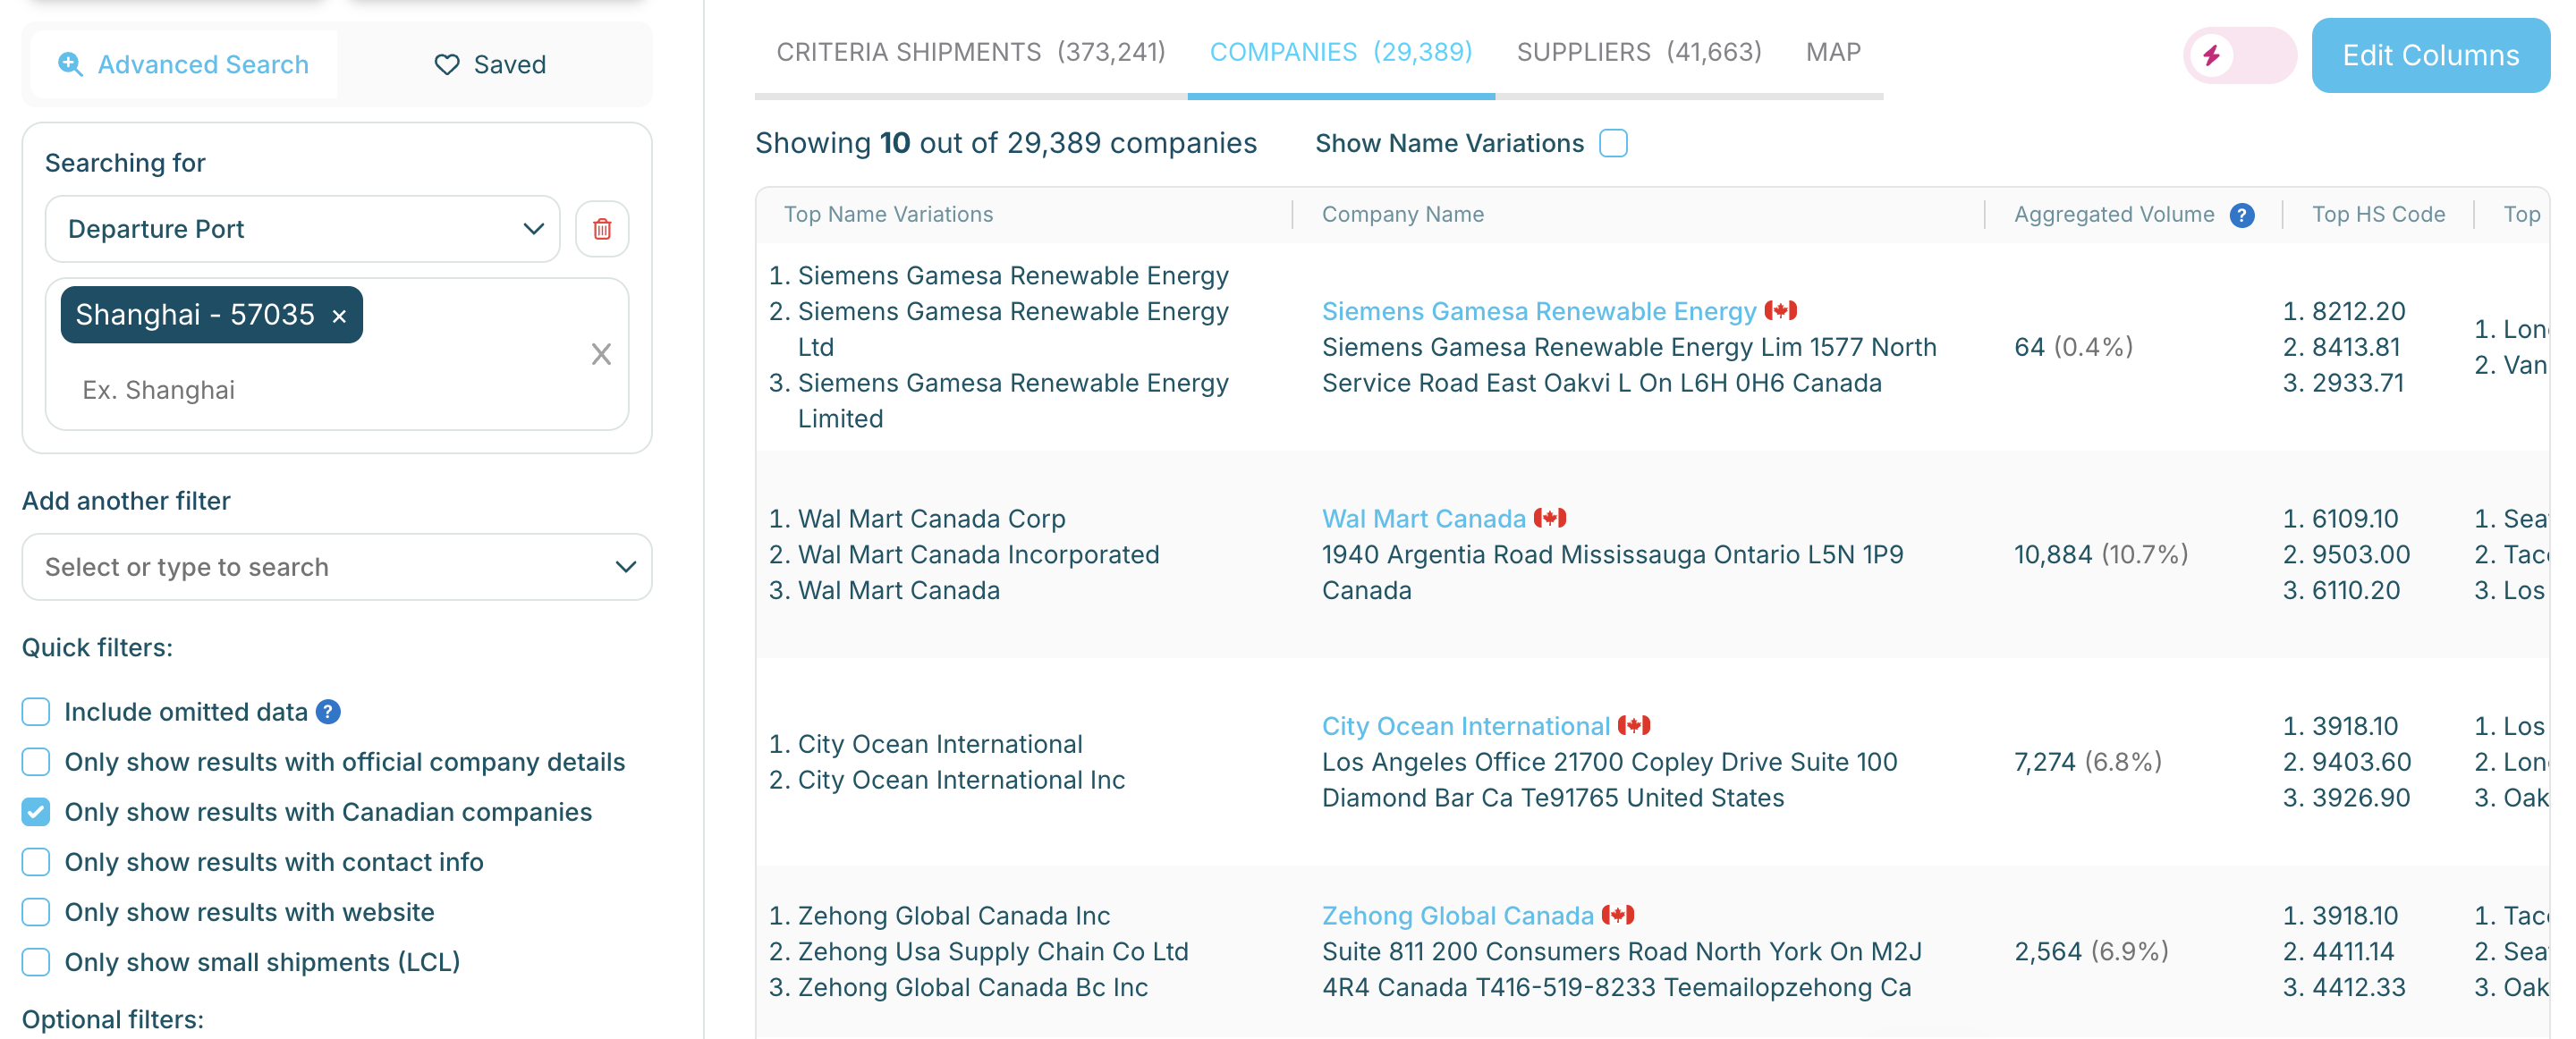This screenshot has width=2576, height=1039.
Task: Switch to Companies tab
Action: click(x=1341, y=52)
